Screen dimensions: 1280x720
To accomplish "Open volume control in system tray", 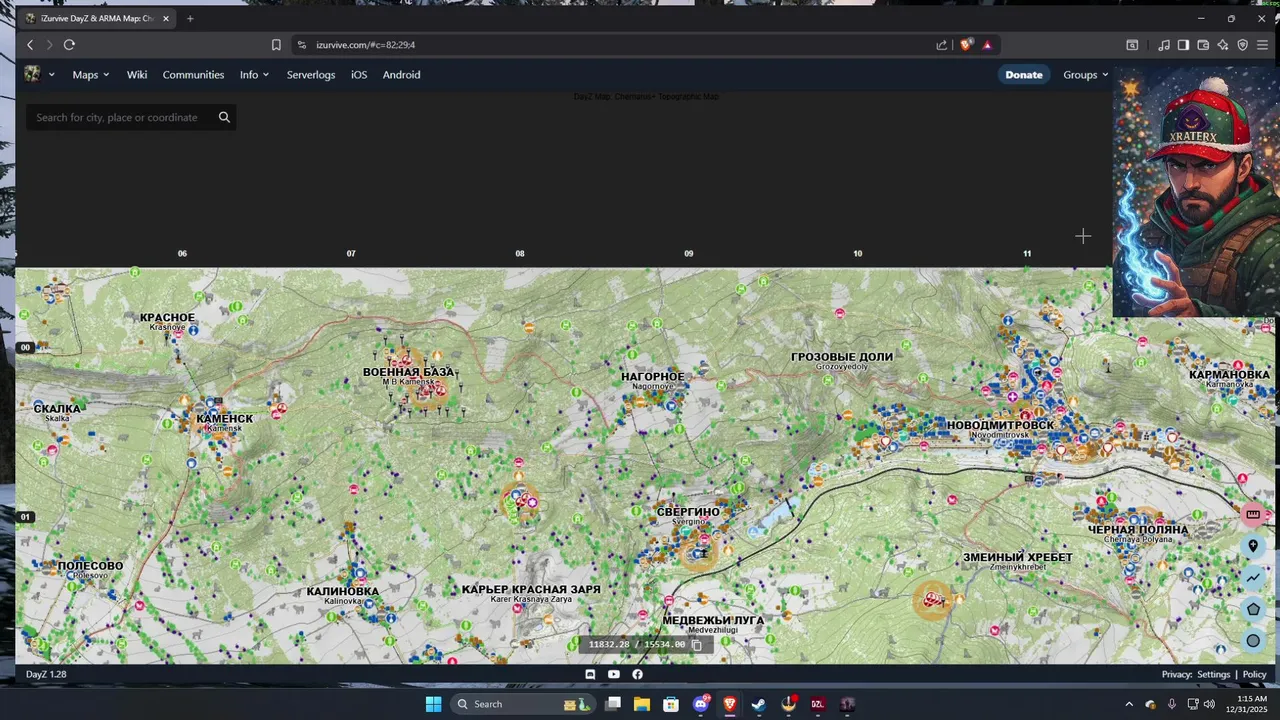I will 1209,704.
